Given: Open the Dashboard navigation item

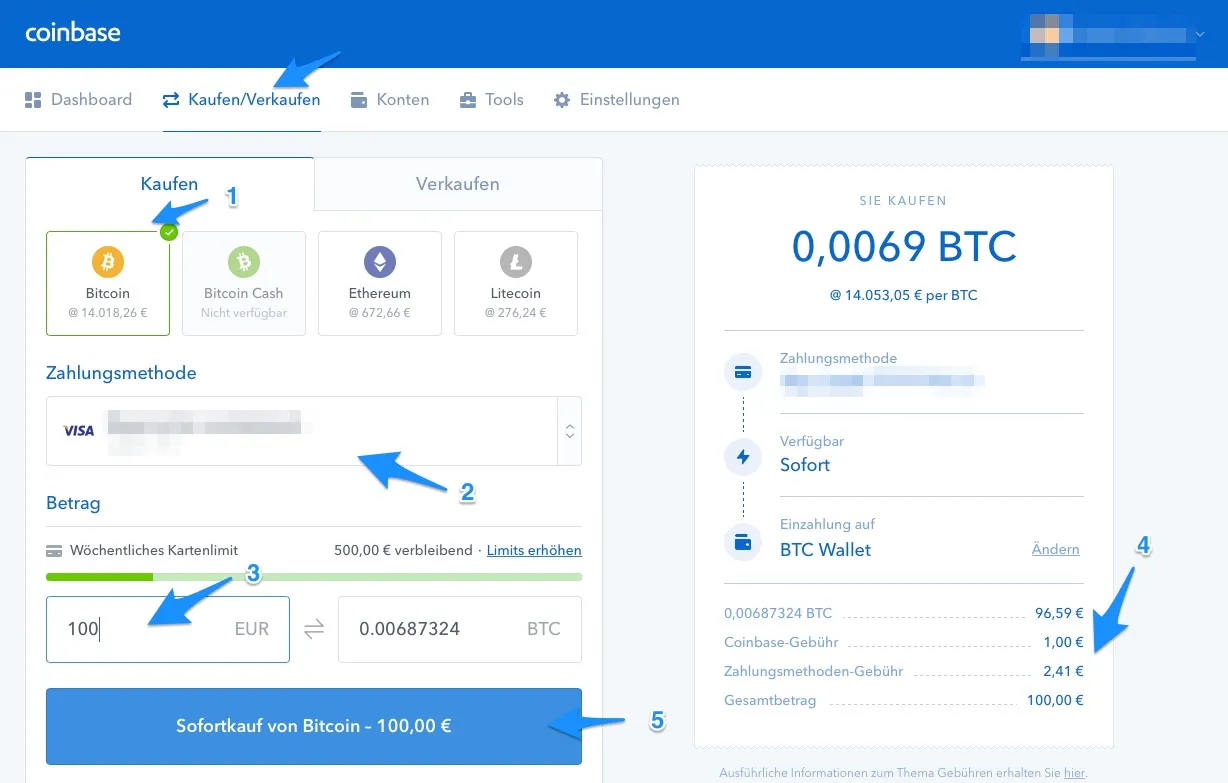Looking at the screenshot, I should point(78,100).
